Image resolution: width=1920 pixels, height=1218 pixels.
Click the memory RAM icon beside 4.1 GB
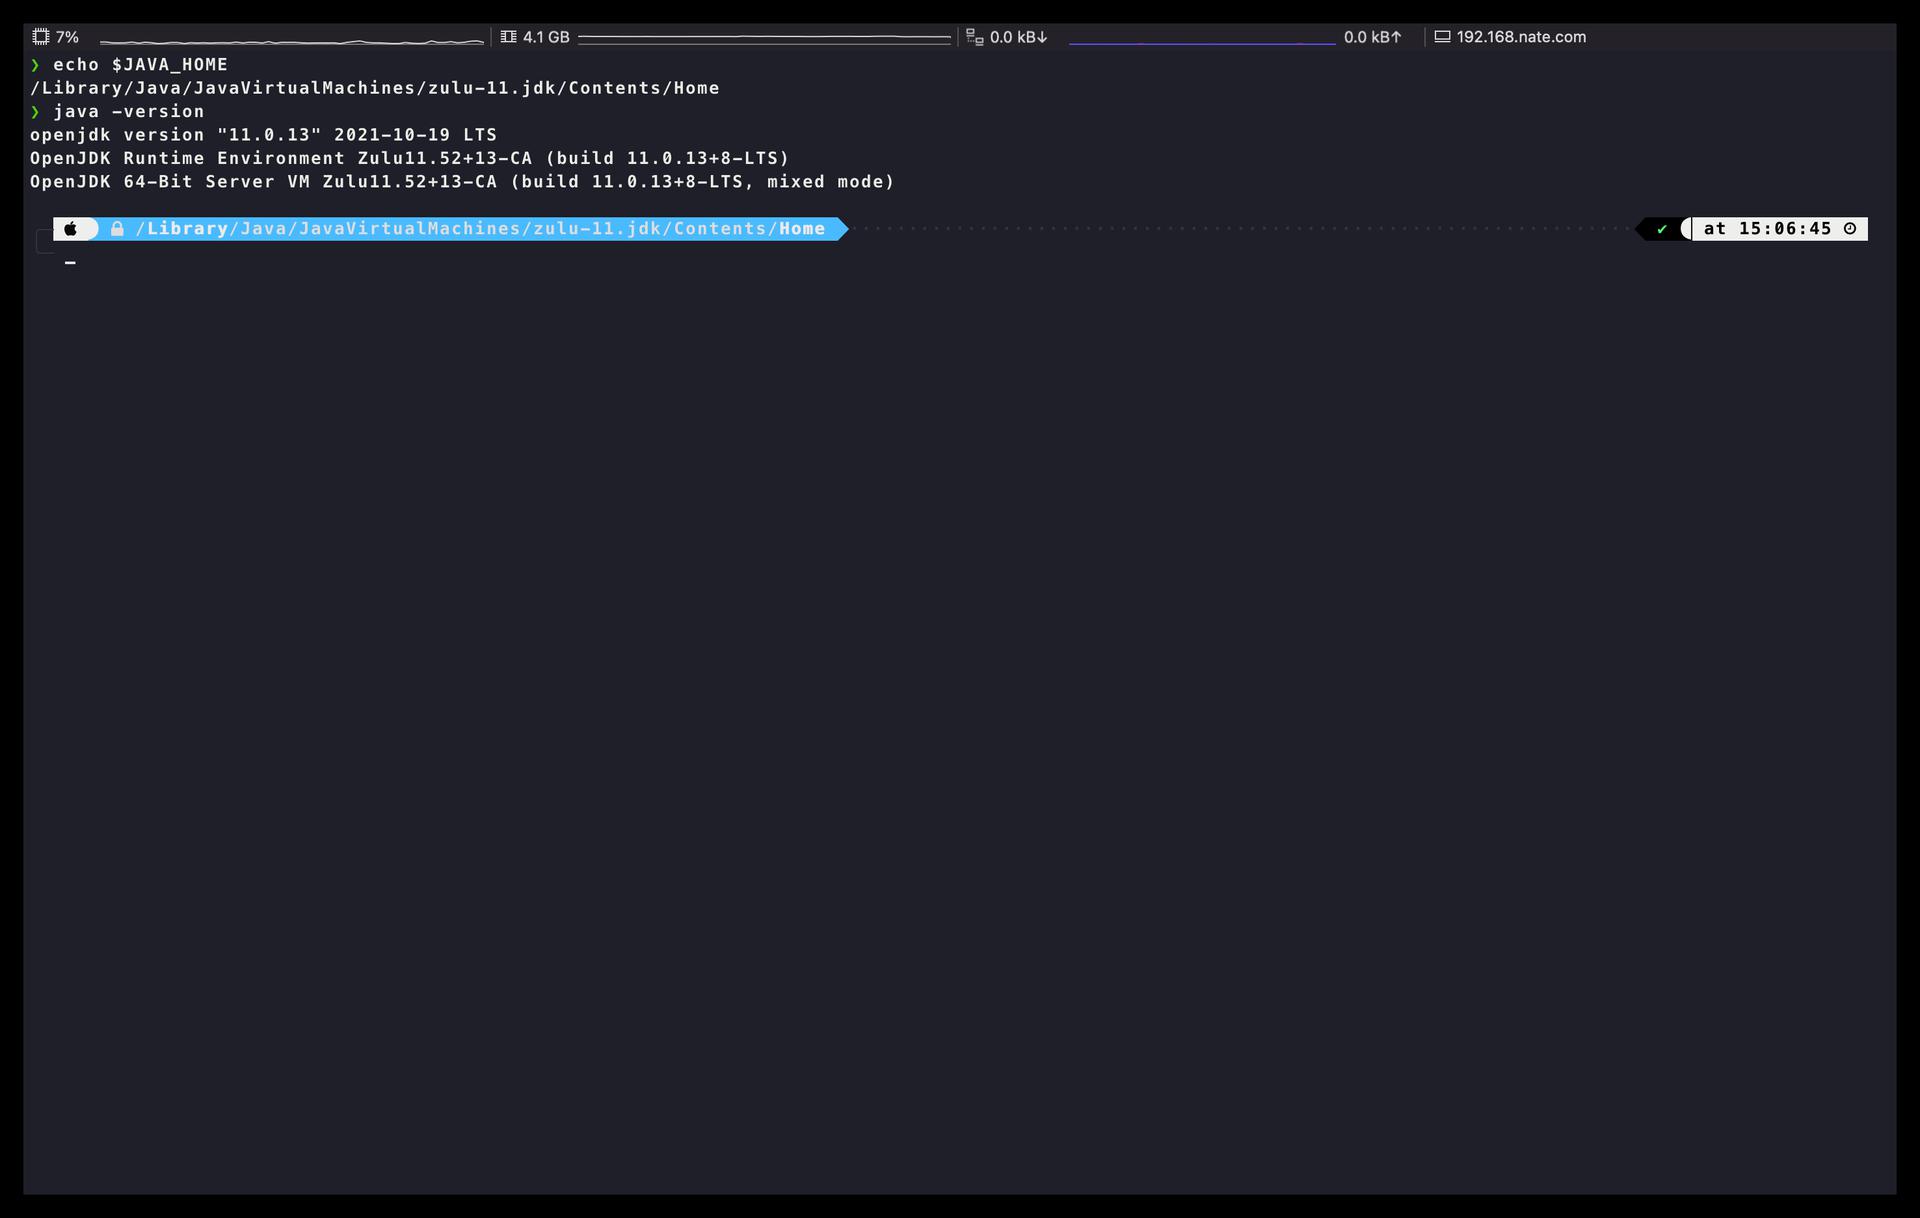[508, 37]
